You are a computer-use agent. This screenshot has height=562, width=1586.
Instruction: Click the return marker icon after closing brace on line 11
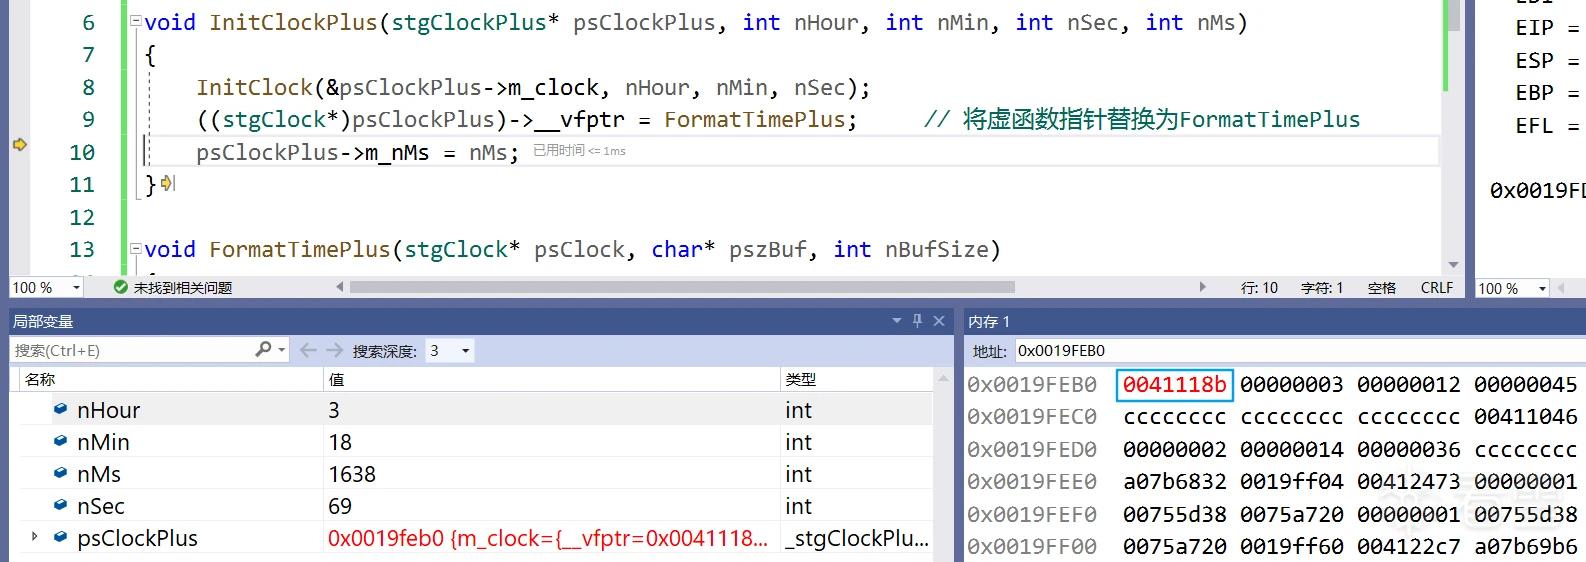click(x=168, y=184)
